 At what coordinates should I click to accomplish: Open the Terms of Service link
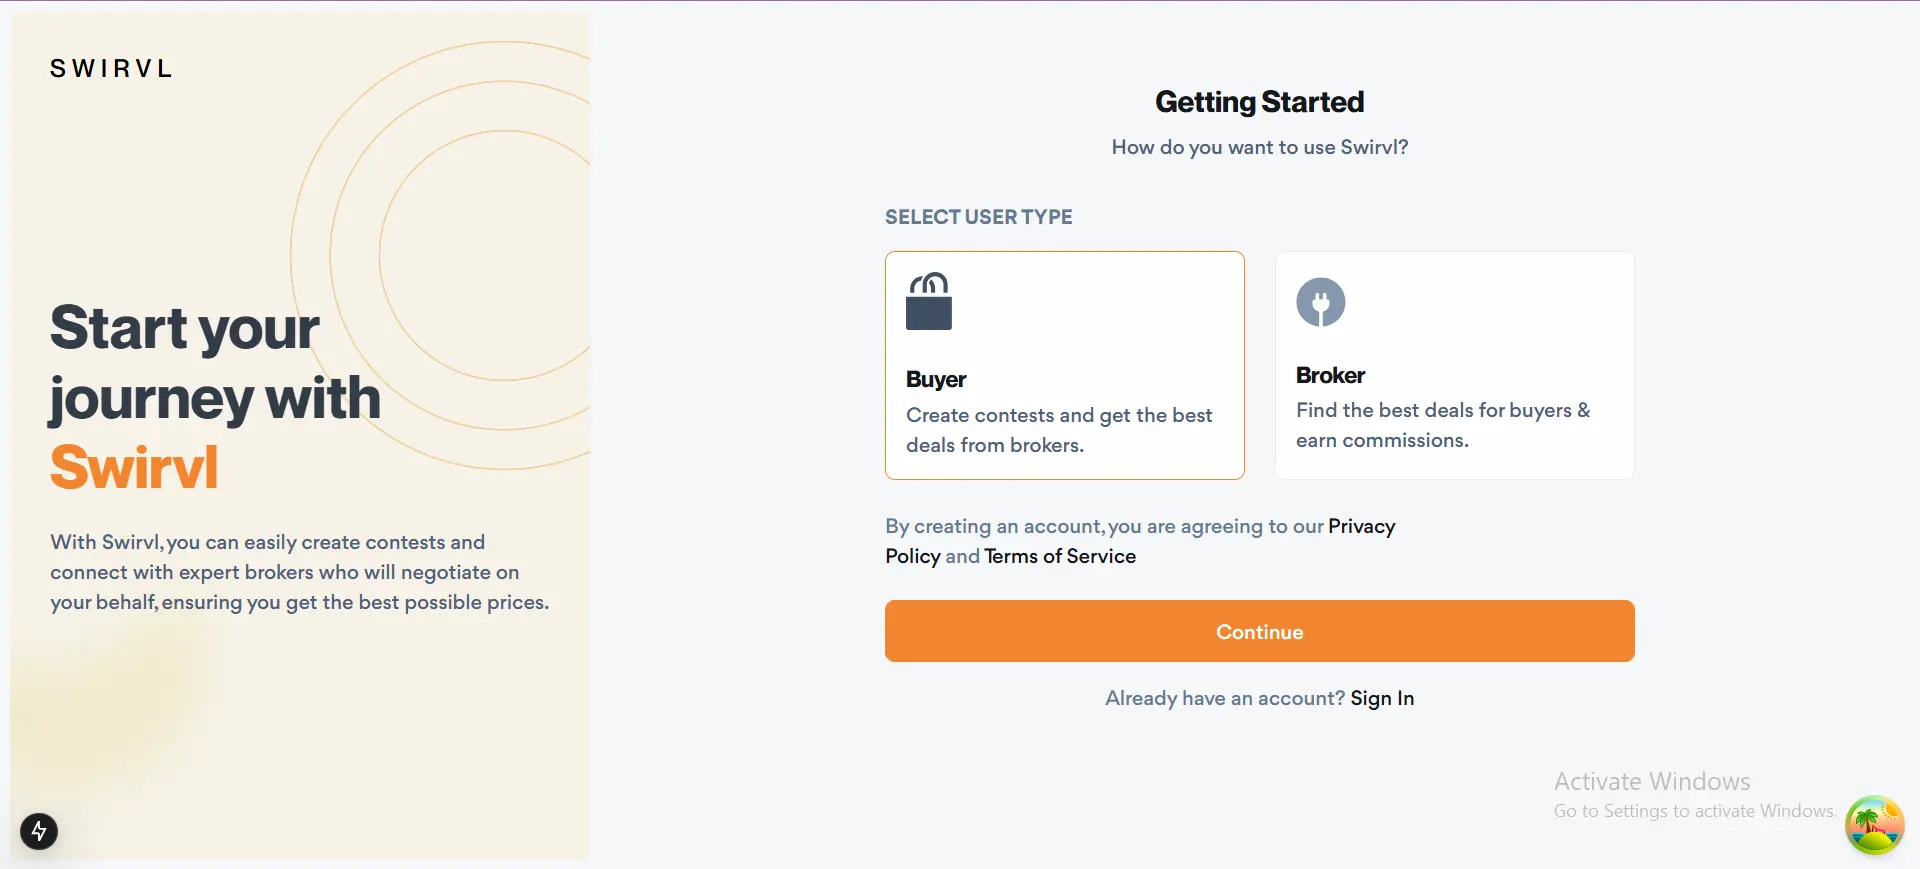point(1060,556)
